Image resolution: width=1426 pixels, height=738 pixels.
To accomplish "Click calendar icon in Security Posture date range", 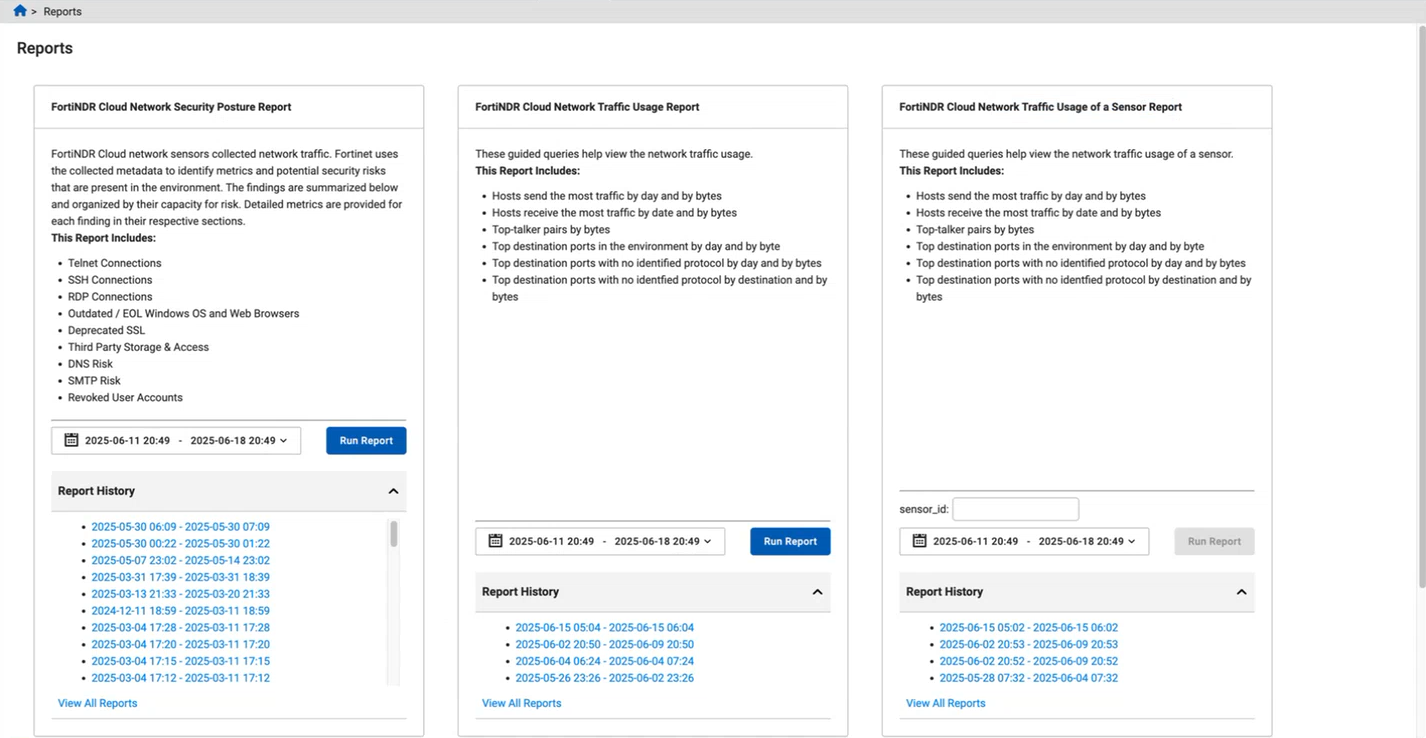I will coord(71,440).
